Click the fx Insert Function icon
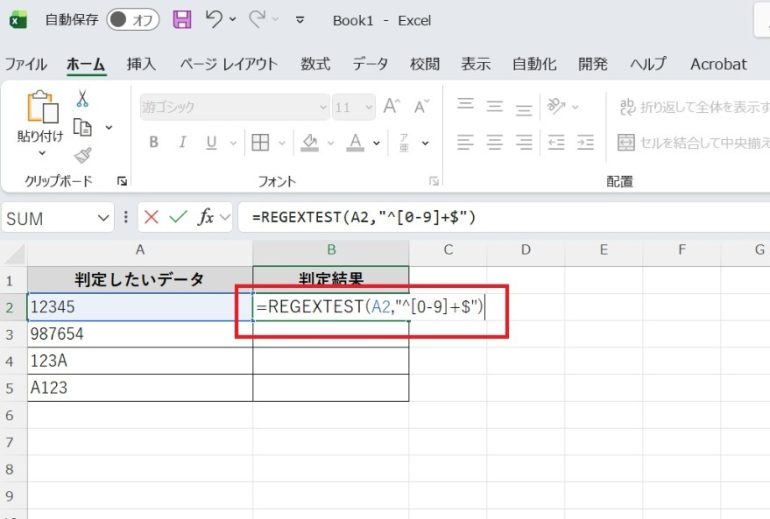The image size is (770, 519). click(206, 217)
